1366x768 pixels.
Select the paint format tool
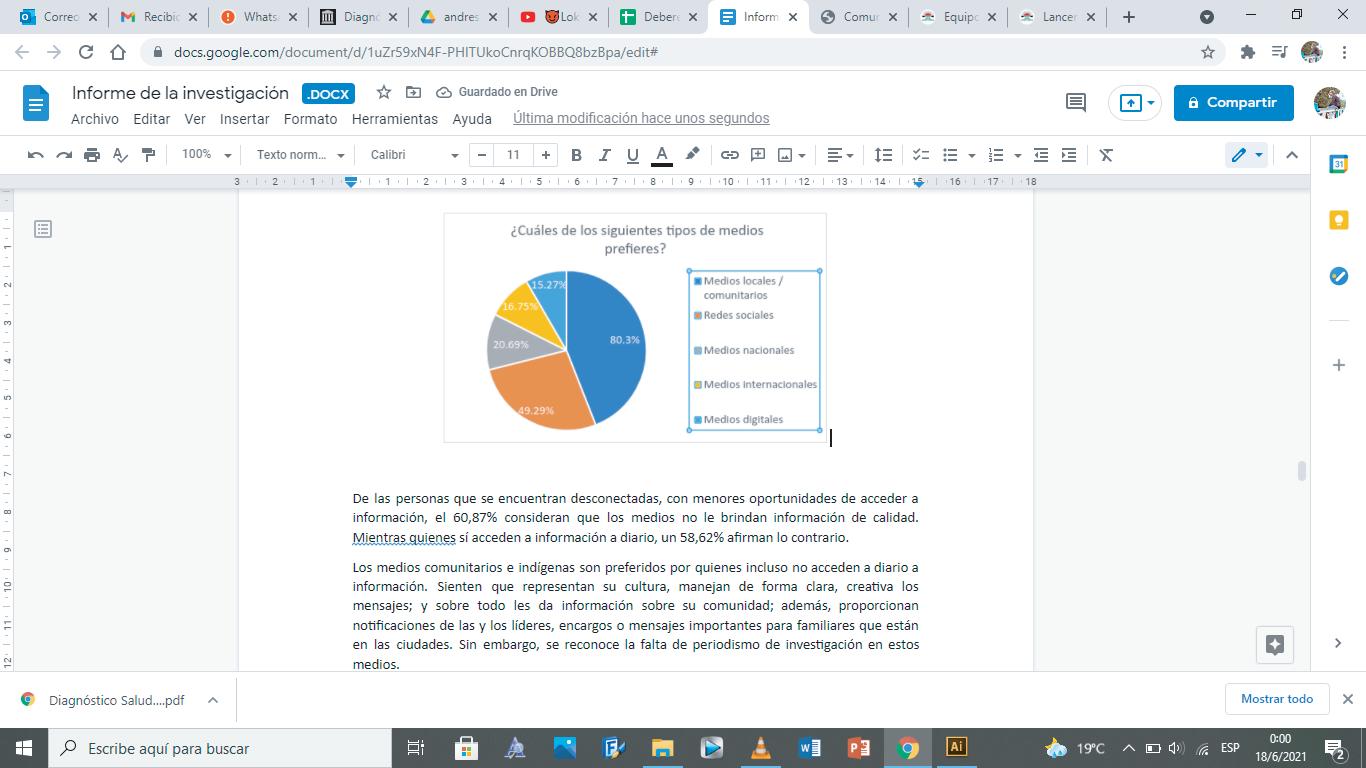click(x=148, y=155)
